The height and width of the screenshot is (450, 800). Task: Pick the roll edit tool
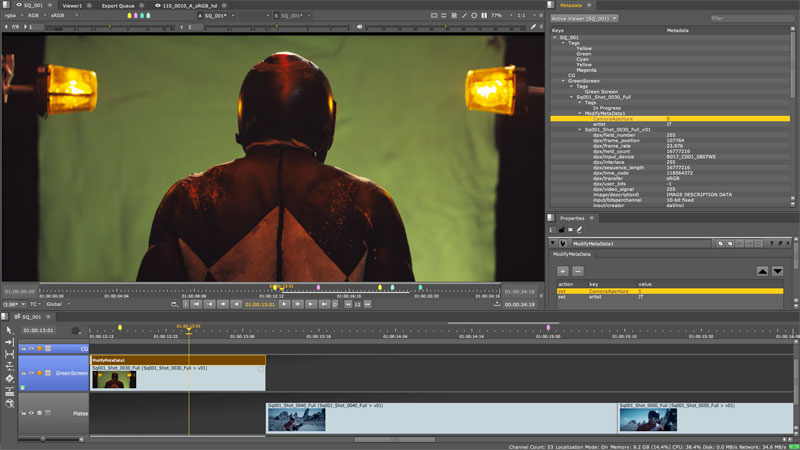click(x=9, y=366)
